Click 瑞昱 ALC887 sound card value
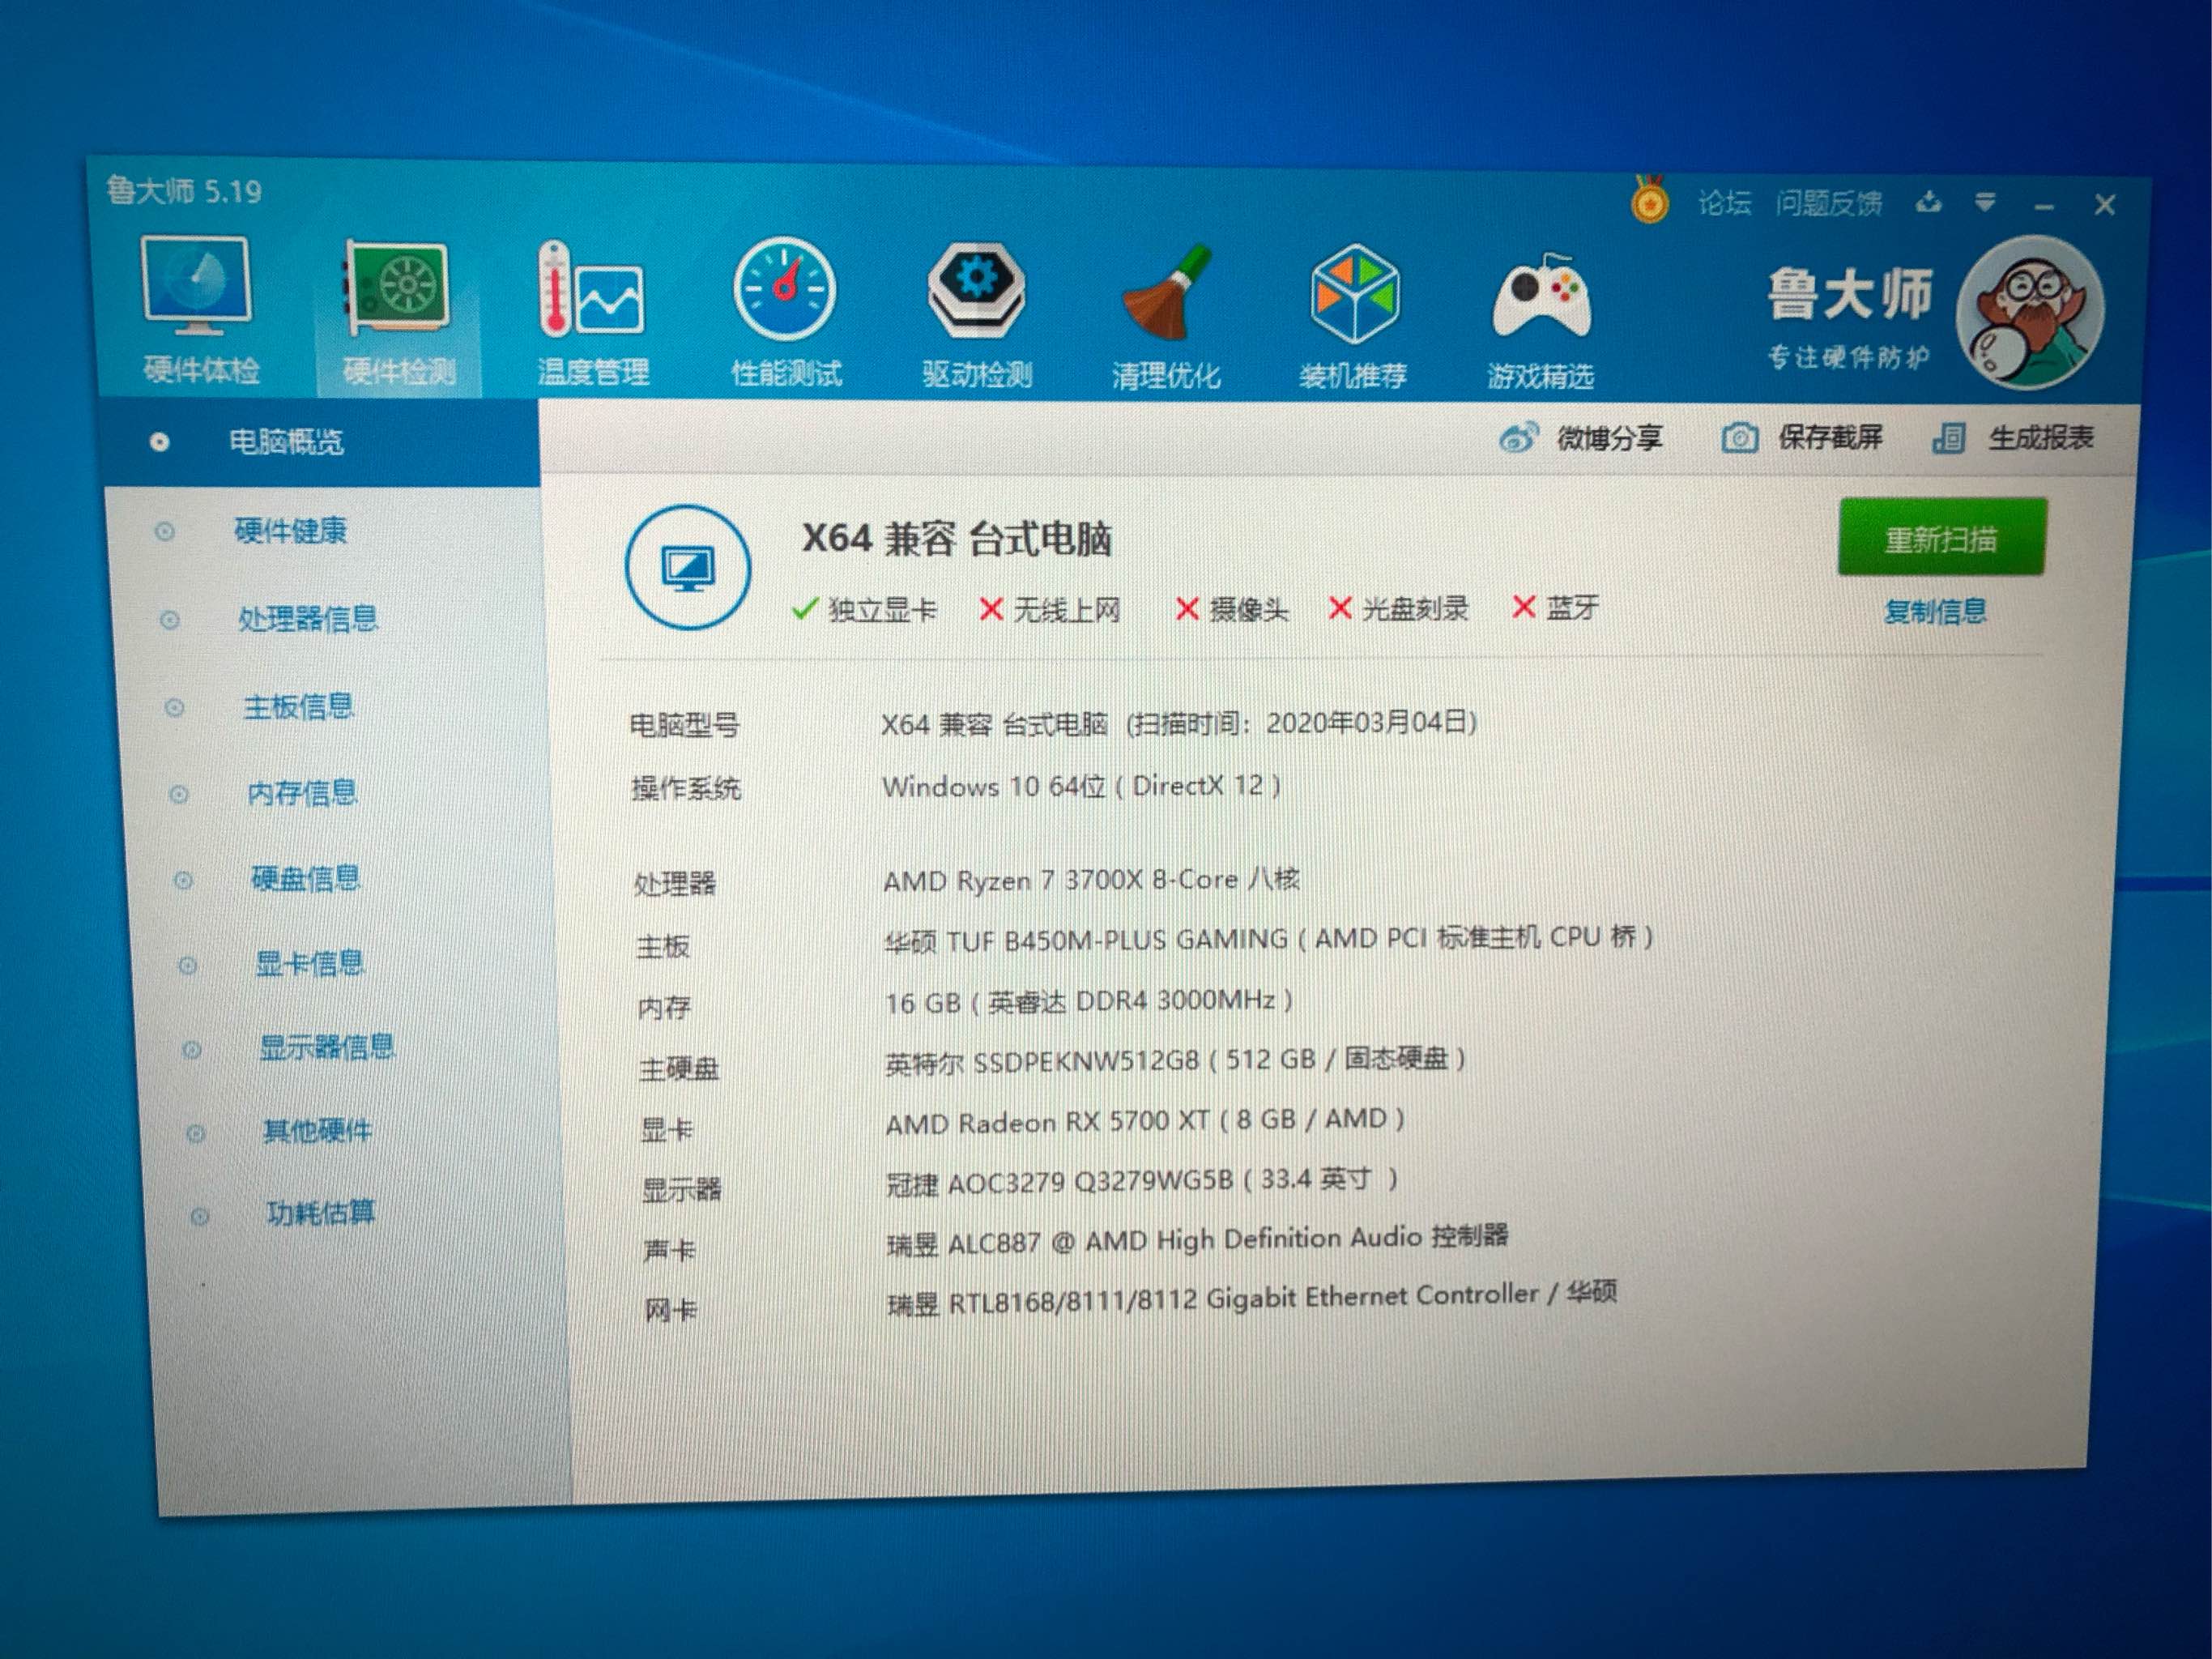The image size is (2212, 1659). point(1198,1240)
